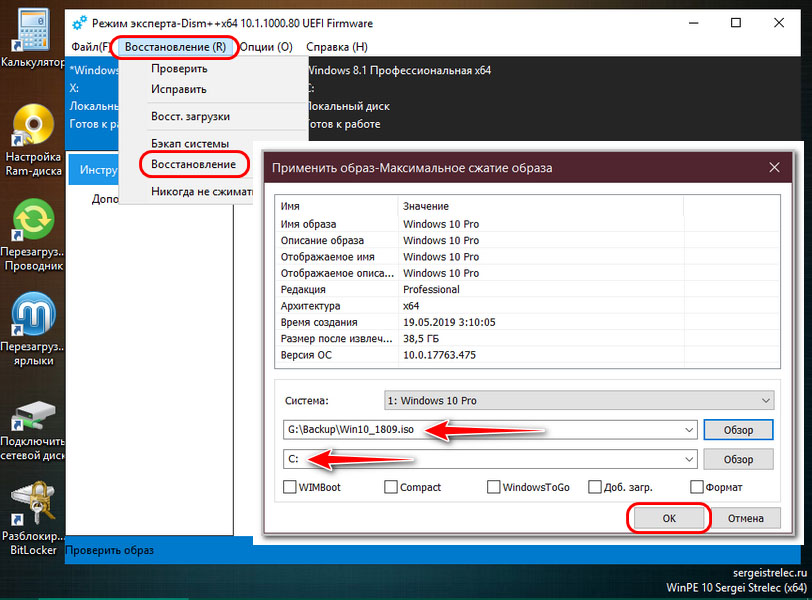
Task: Choose Исправить from the menu
Action: (x=179, y=89)
